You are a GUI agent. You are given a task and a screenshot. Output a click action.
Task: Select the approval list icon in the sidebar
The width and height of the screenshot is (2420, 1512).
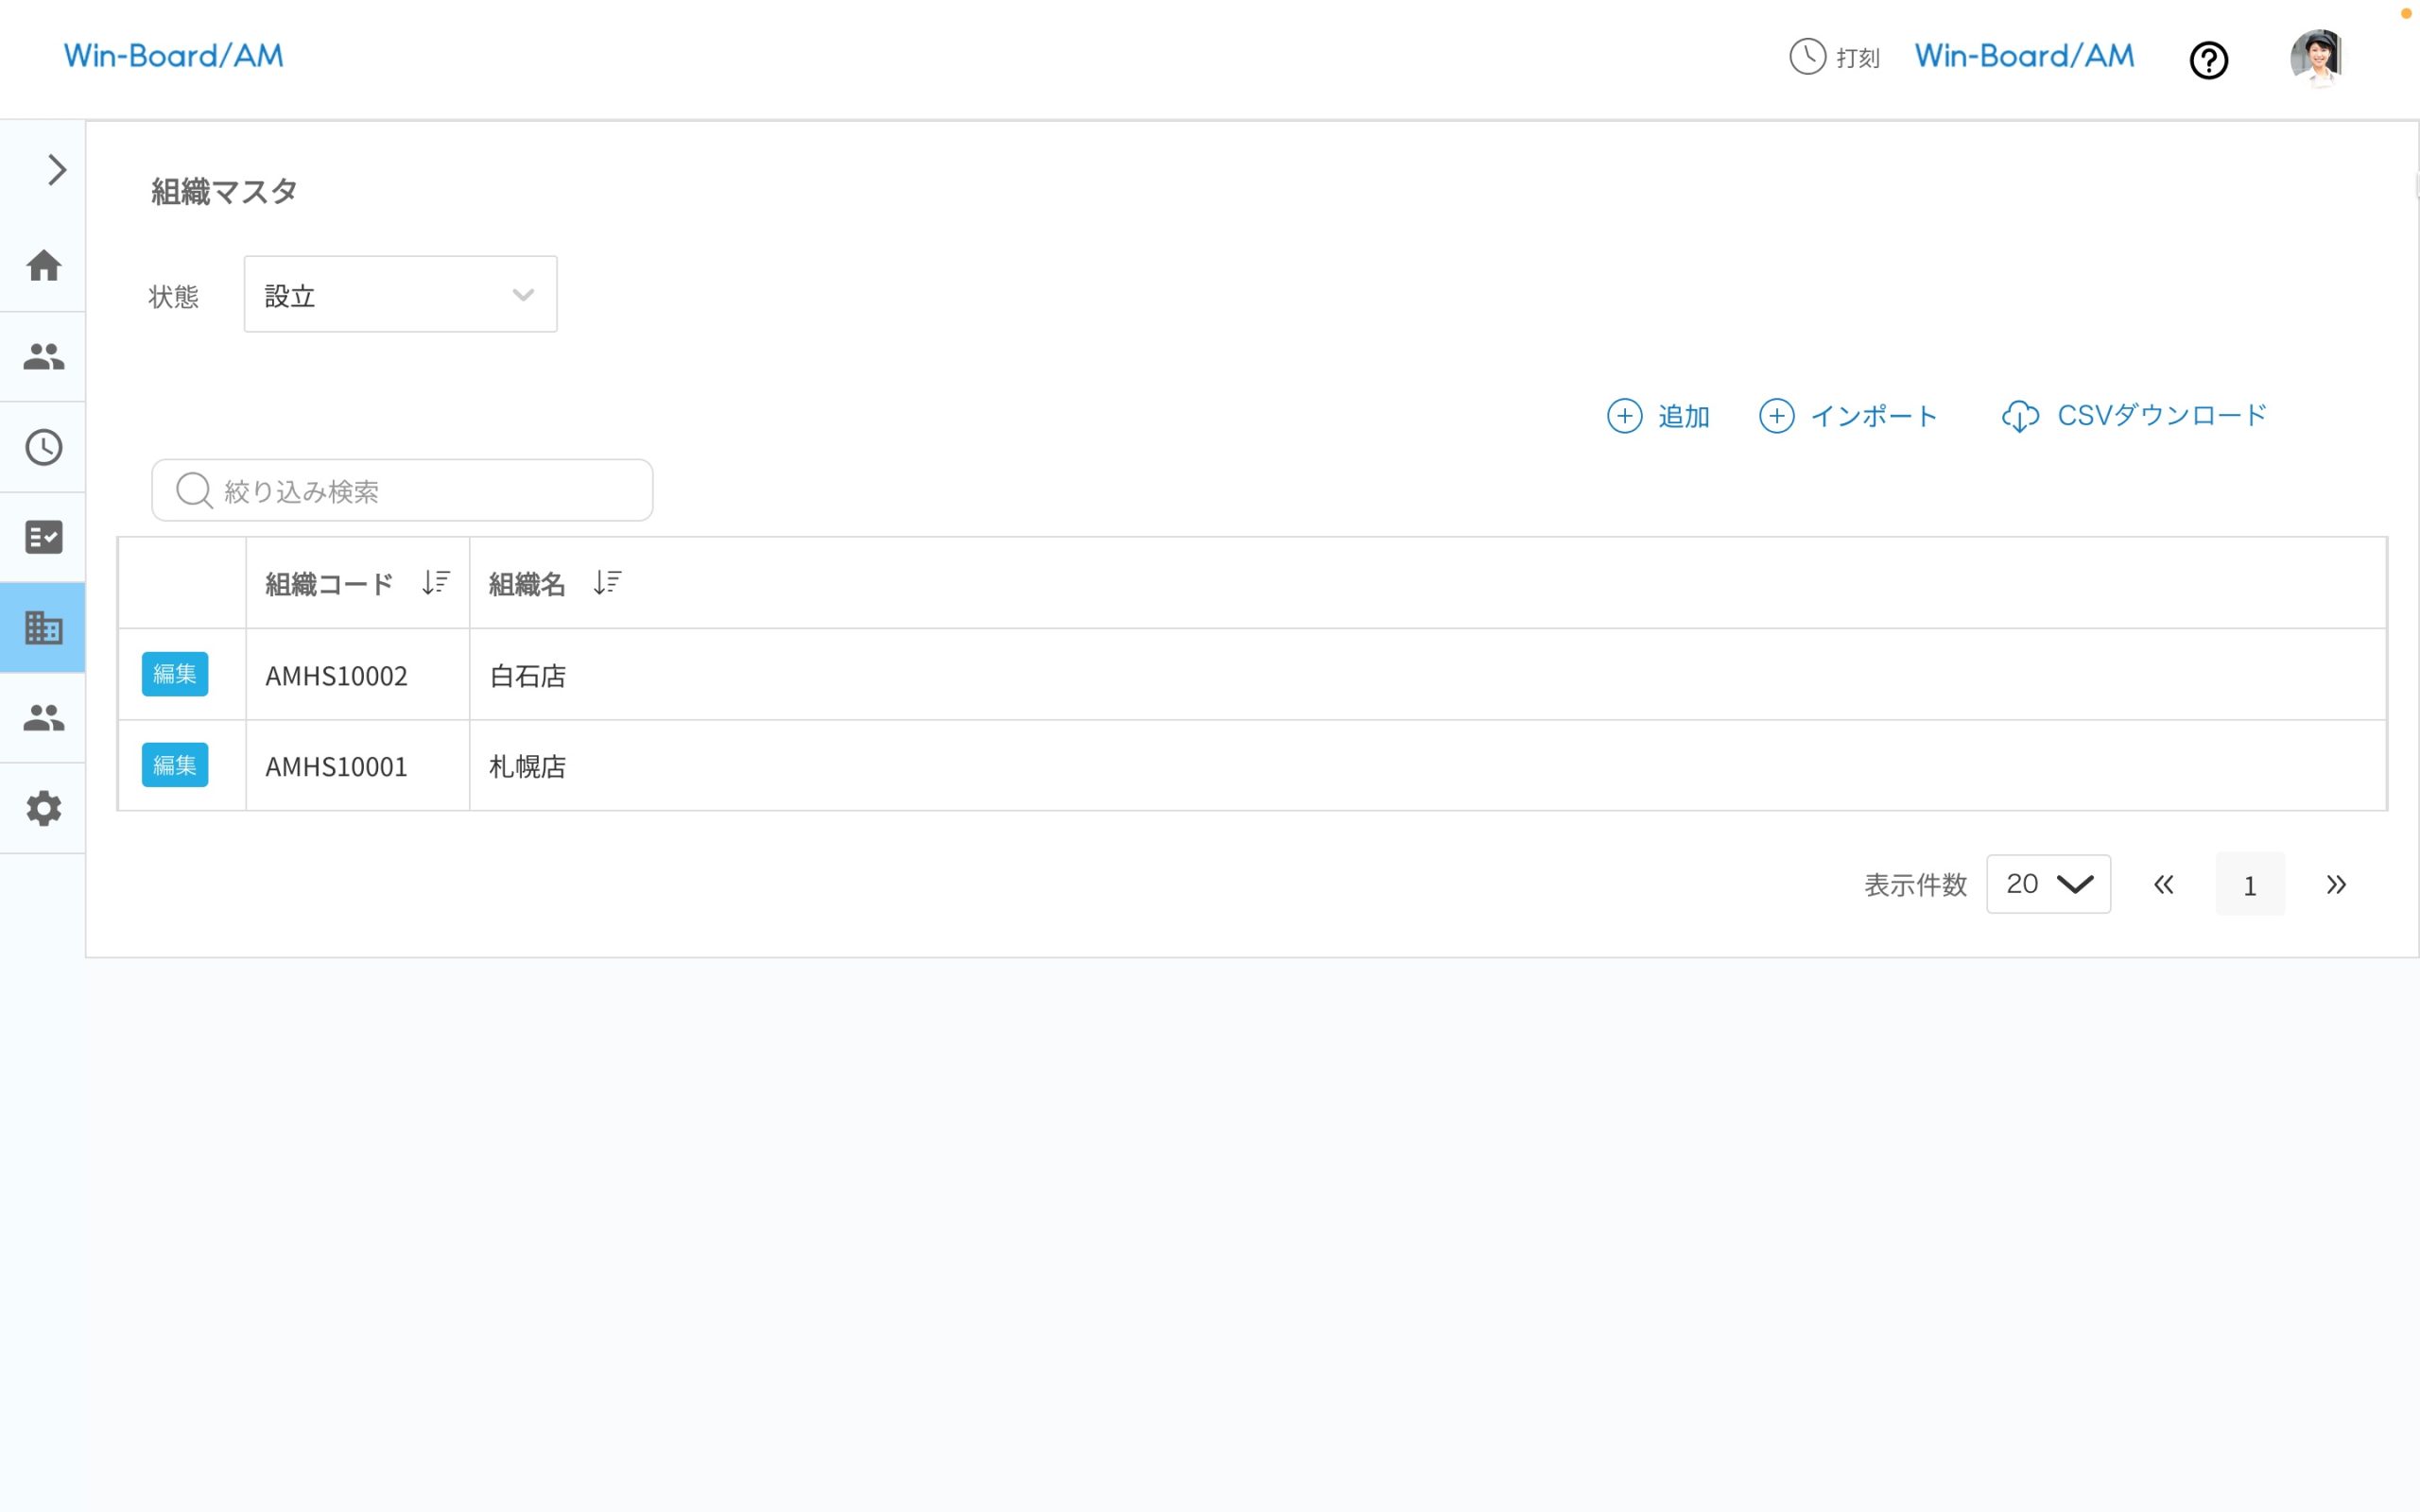pos(43,537)
